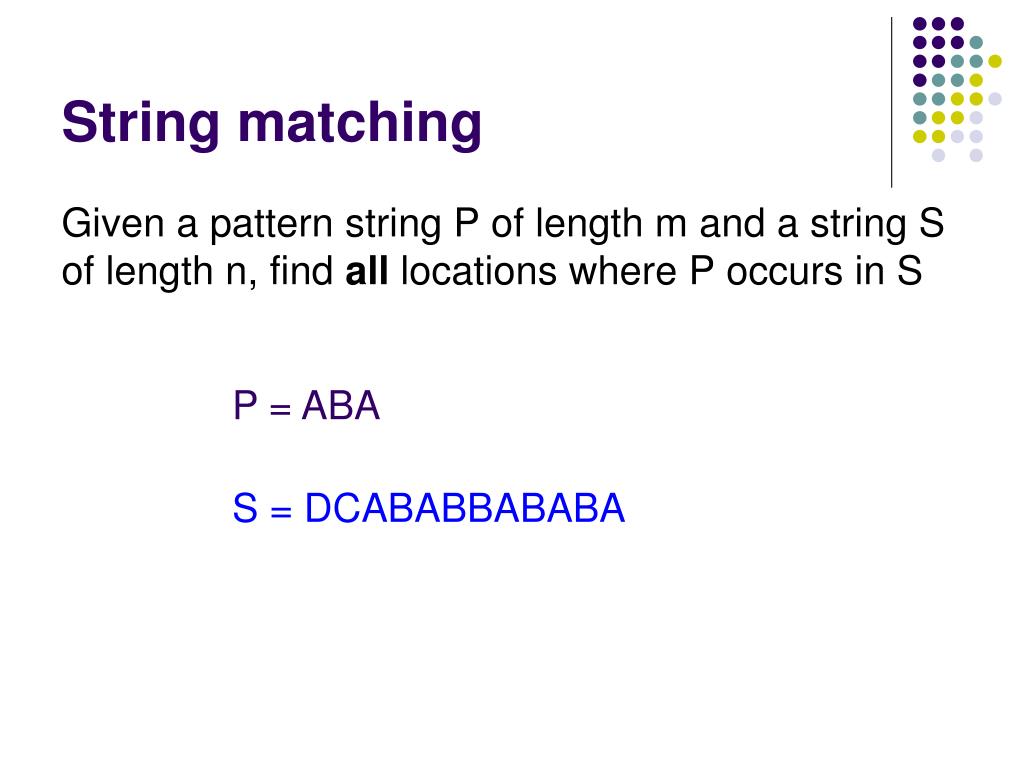Click the first purple dot in top row
Viewport: 1024px width, 768px height.
click(920, 24)
